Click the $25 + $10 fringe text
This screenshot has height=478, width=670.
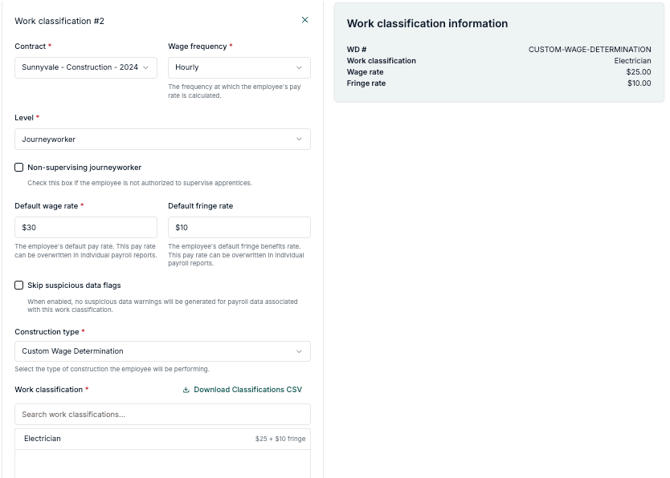coord(280,439)
